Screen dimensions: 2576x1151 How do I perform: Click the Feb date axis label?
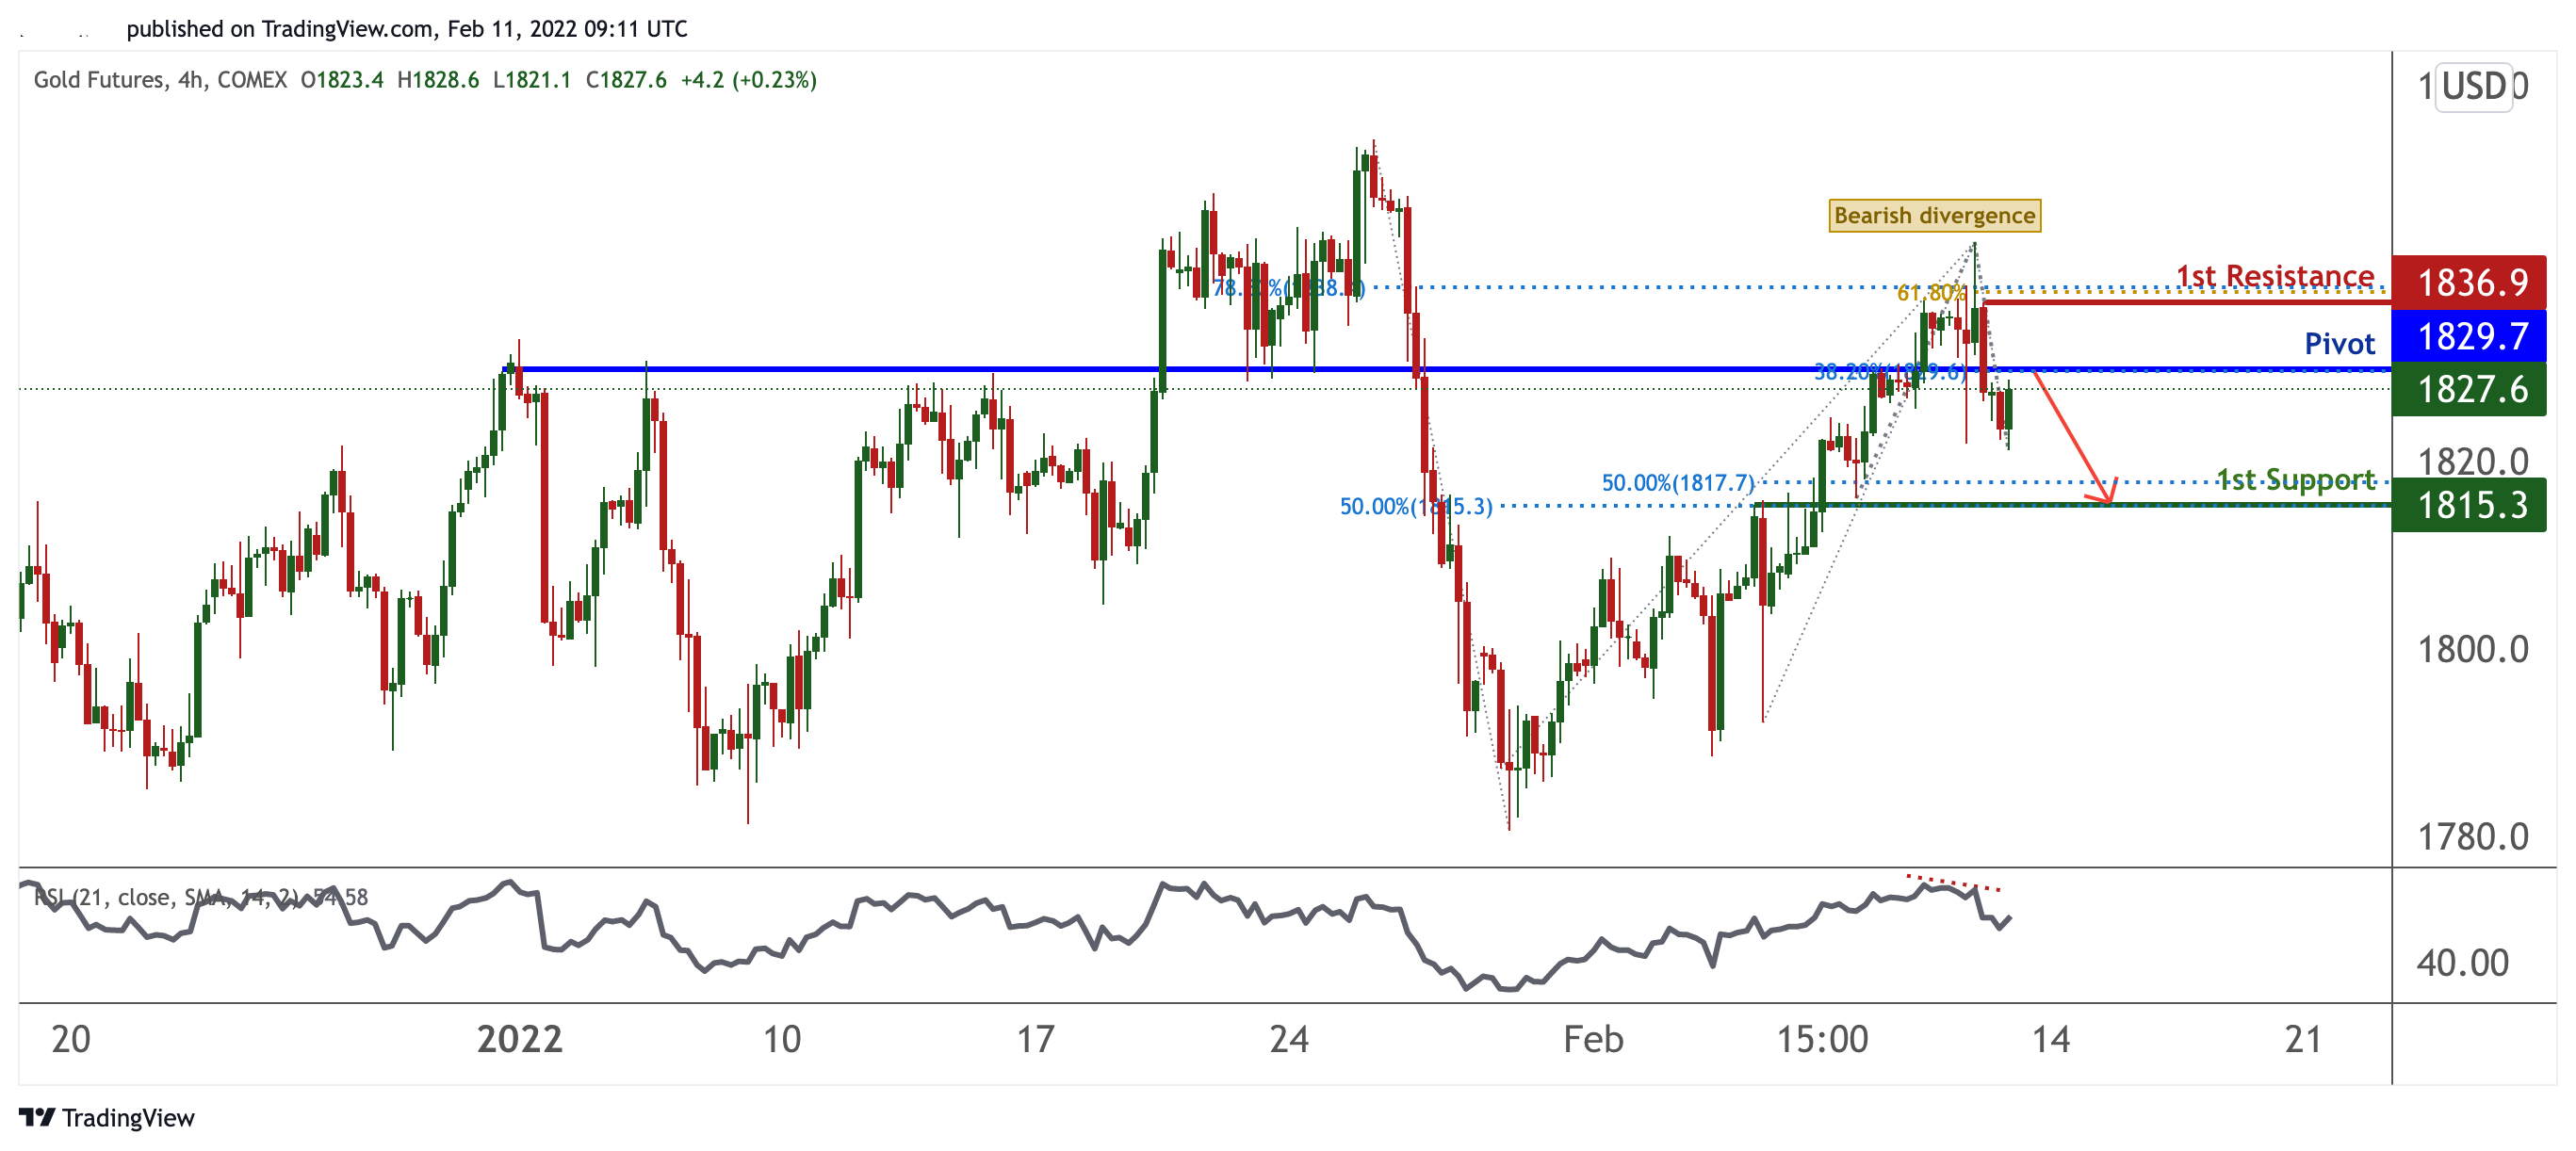pos(1593,1039)
